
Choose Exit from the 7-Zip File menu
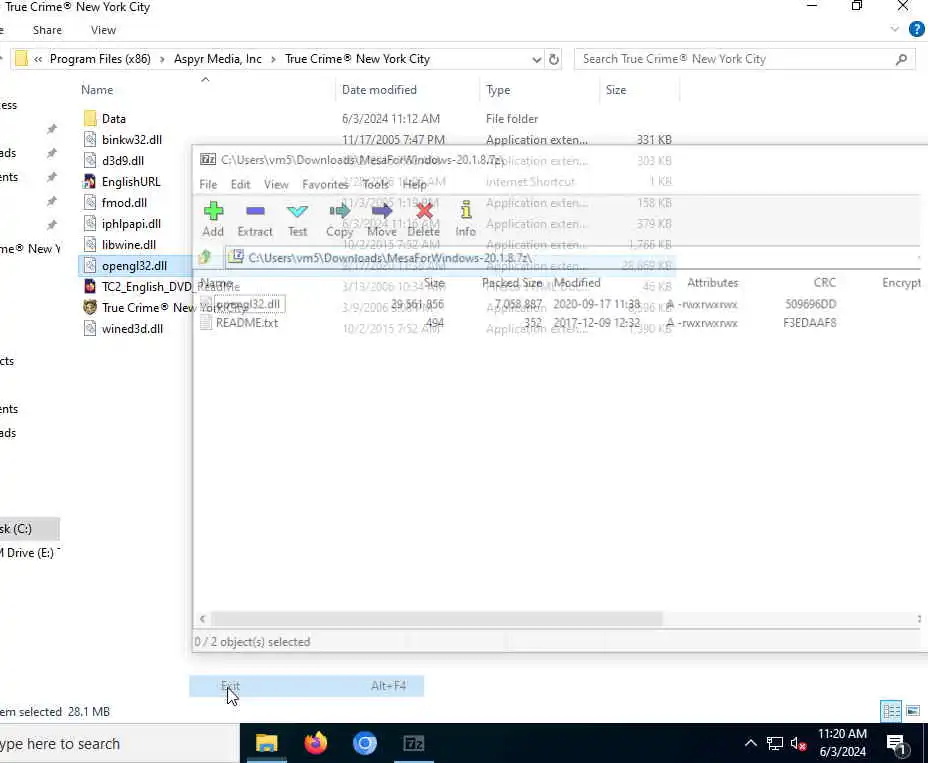(x=307, y=685)
